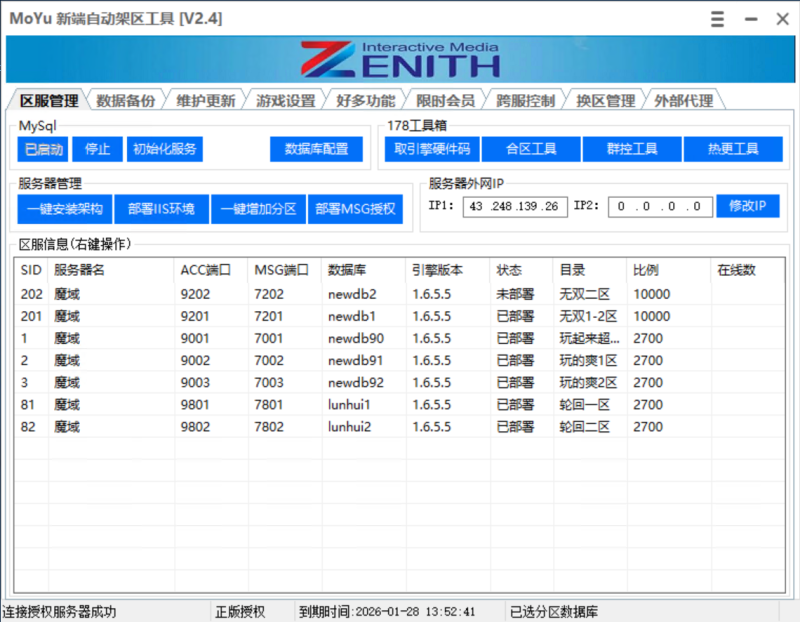The width and height of the screenshot is (800, 622).
Task: Open the 群控工具 tool
Action: coord(631,149)
